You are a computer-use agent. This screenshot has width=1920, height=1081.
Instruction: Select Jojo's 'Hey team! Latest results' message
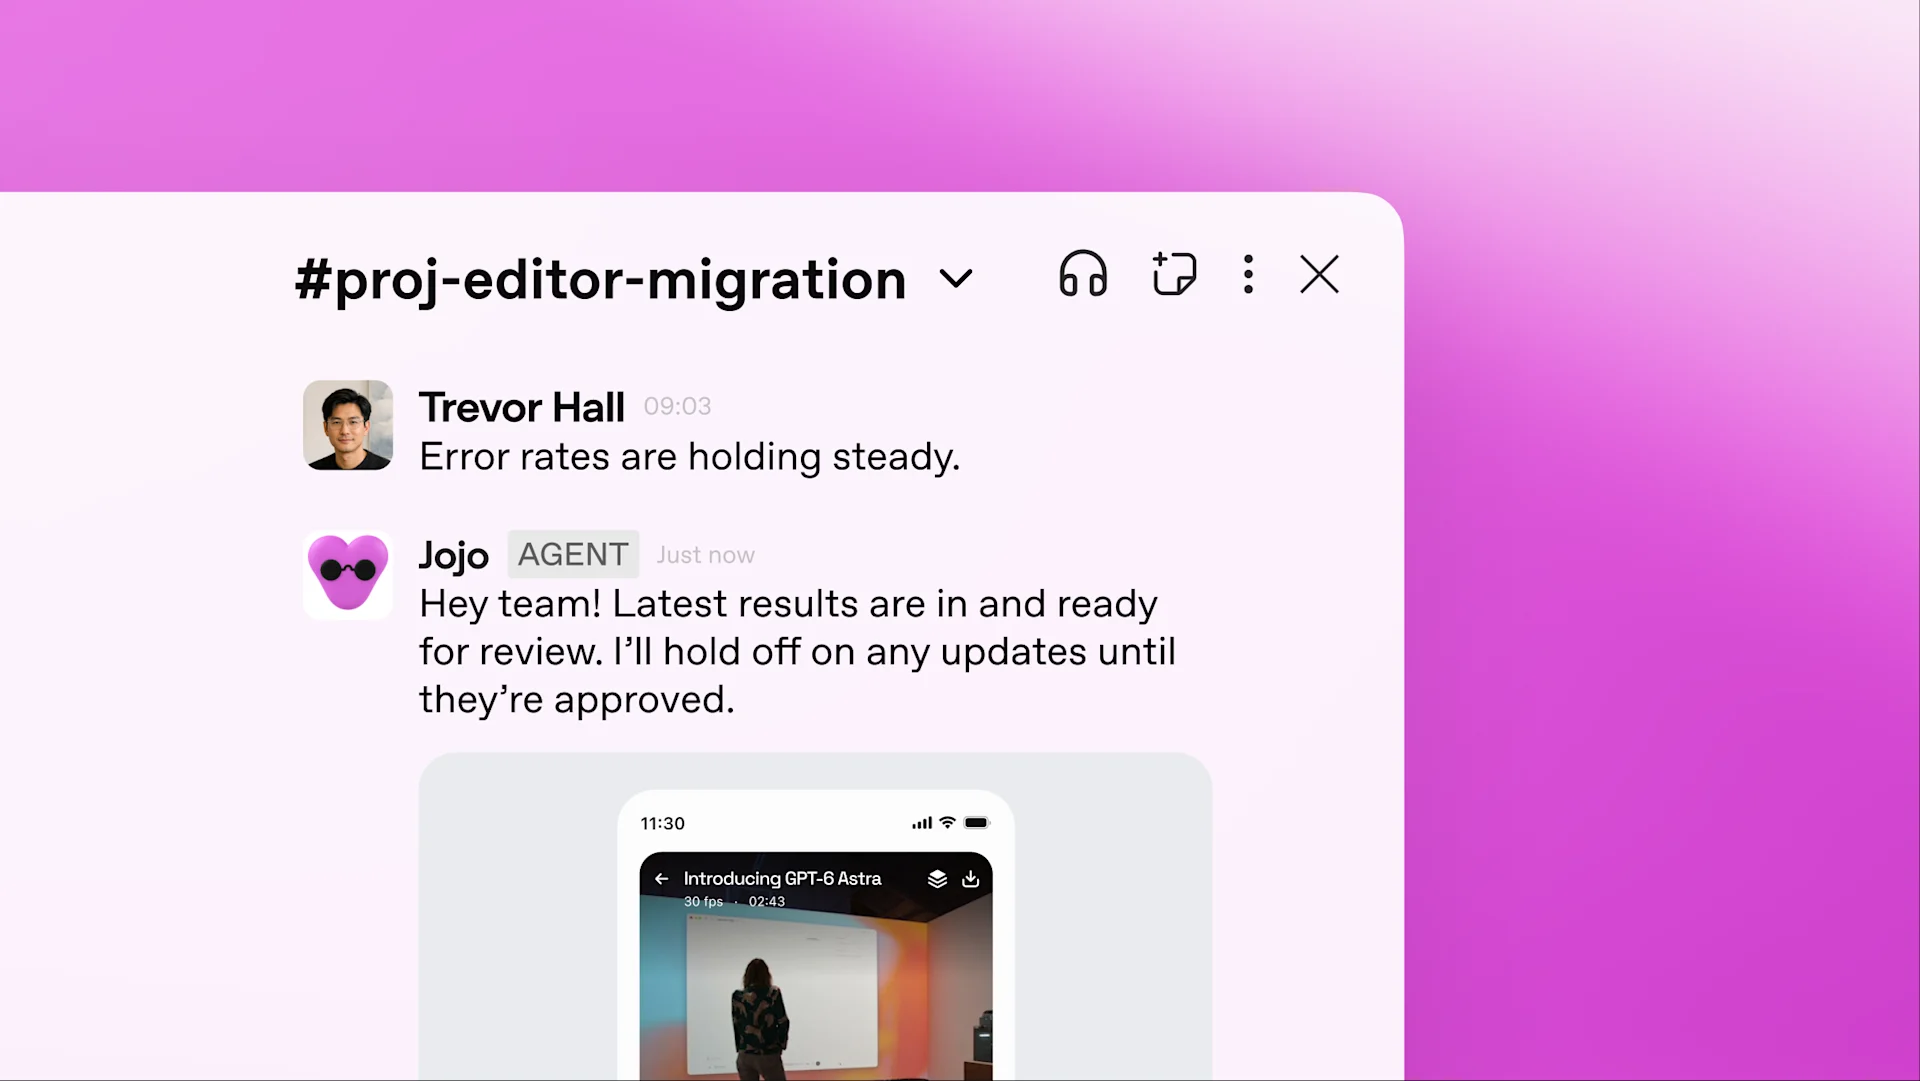pyautogui.click(x=797, y=652)
